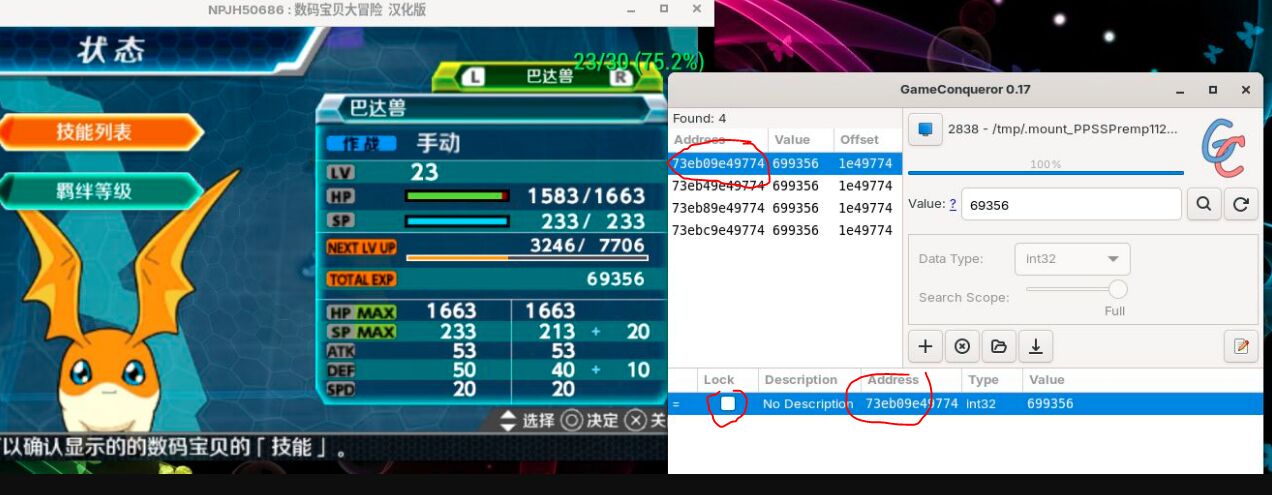Click the Description column header in cheat list
Viewport: 1272px width, 495px height.
click(x=800, y=380)
